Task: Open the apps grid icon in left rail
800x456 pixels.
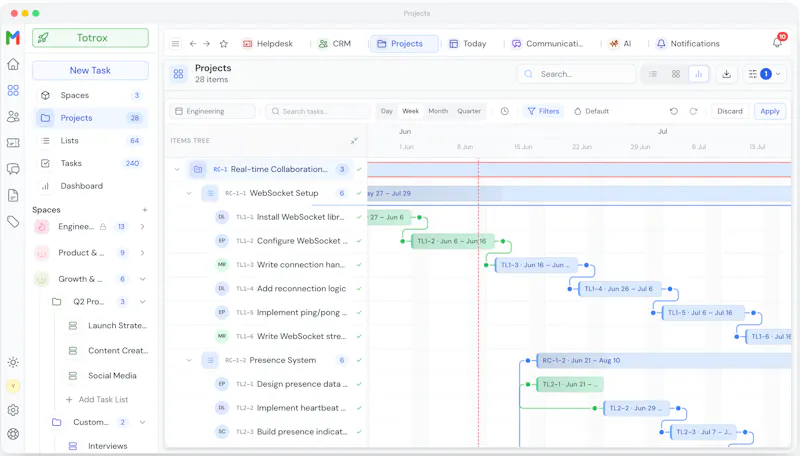Action: (x=13, y=90)
